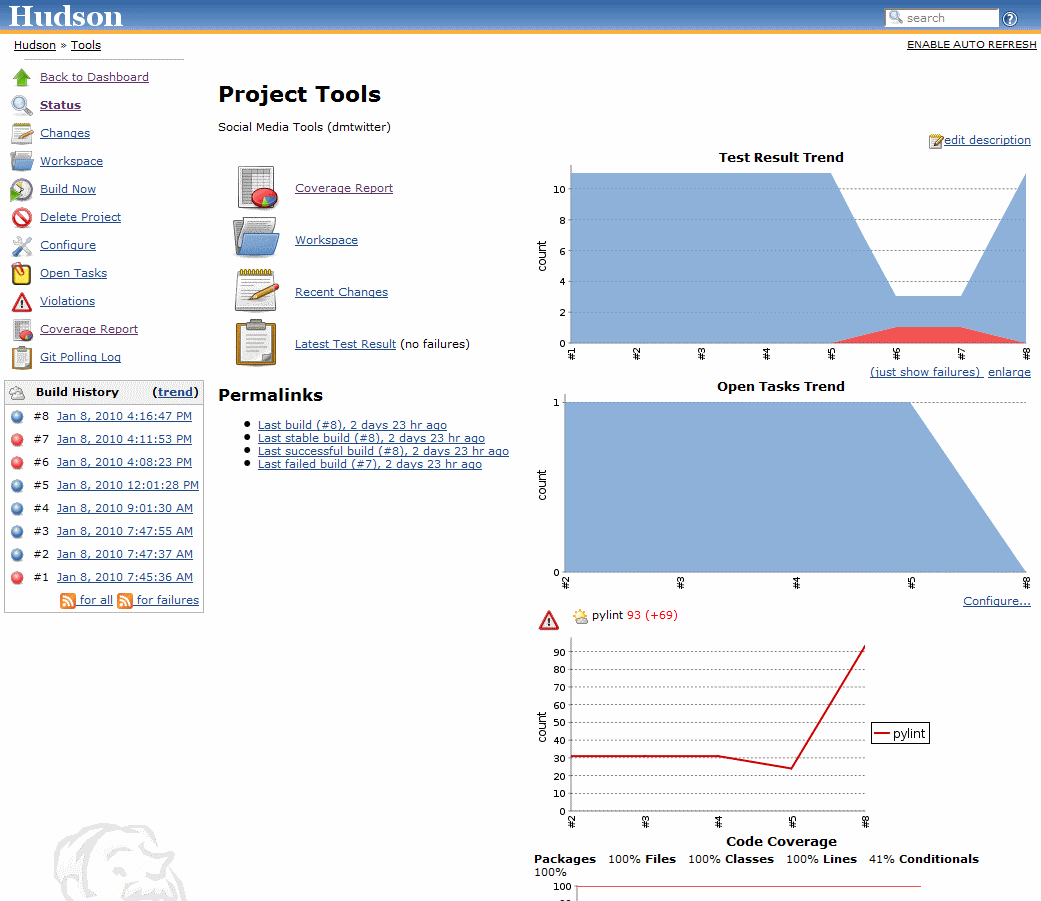Open Open Tasks in the sidebar
The height and width of the screenshot is (901, 1041).
pyautogui.click(x=73, y=273)
